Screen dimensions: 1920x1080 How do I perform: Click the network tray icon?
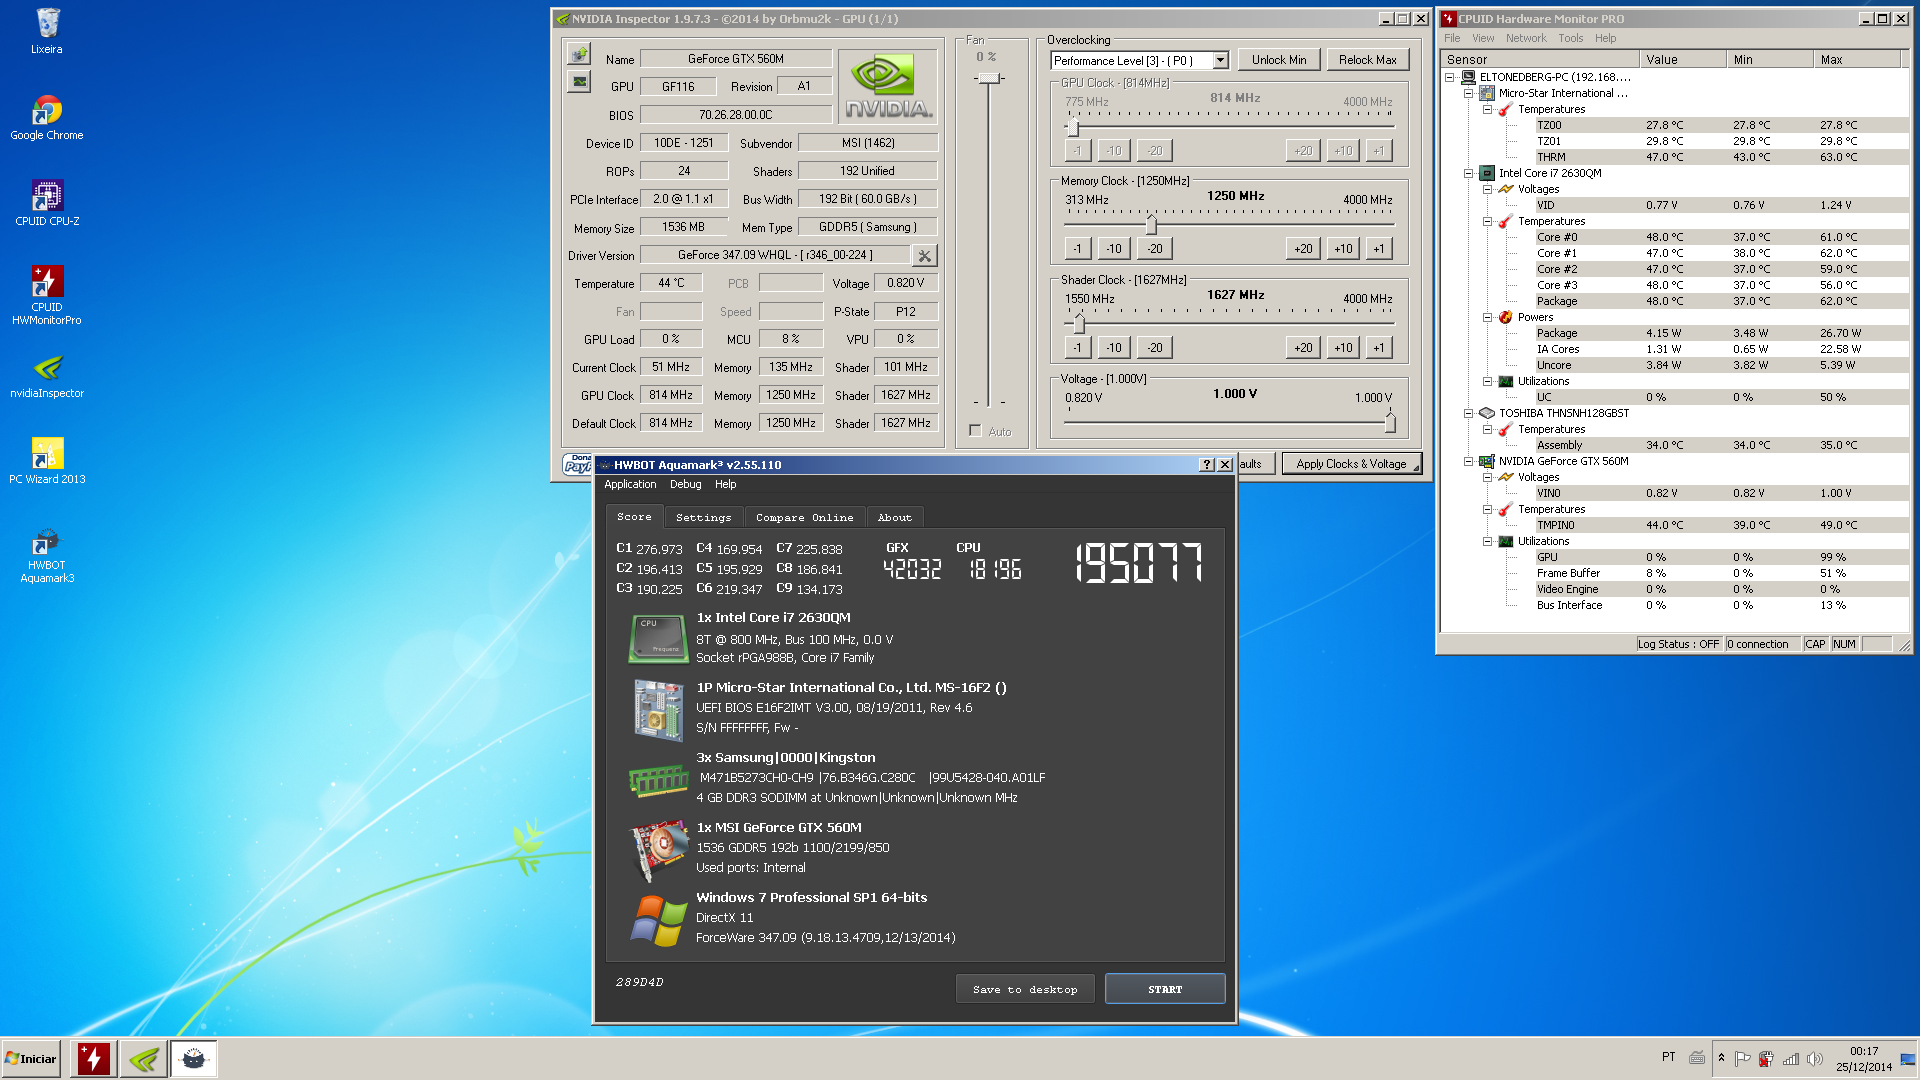(1791, 1059)
